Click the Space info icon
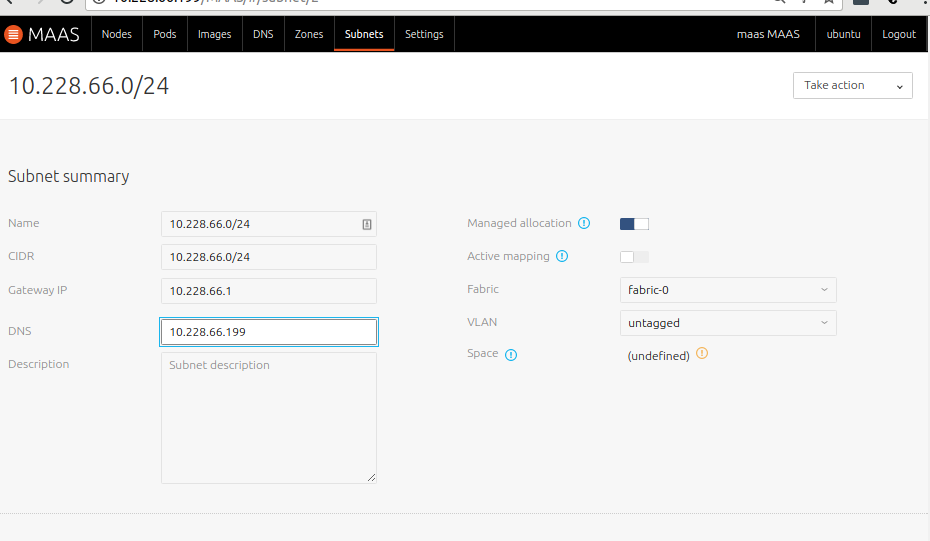Screen dimensions: 930x541 (x=511, y=355)
